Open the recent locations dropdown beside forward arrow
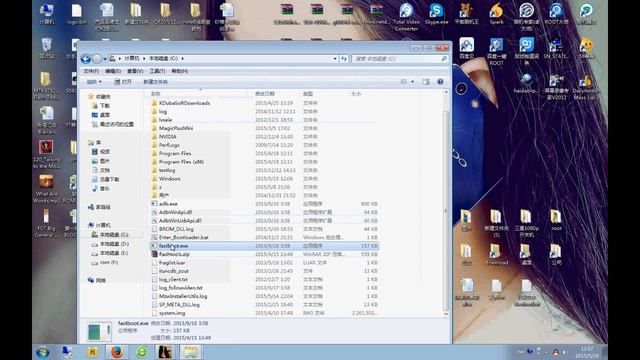 (105, 59)
